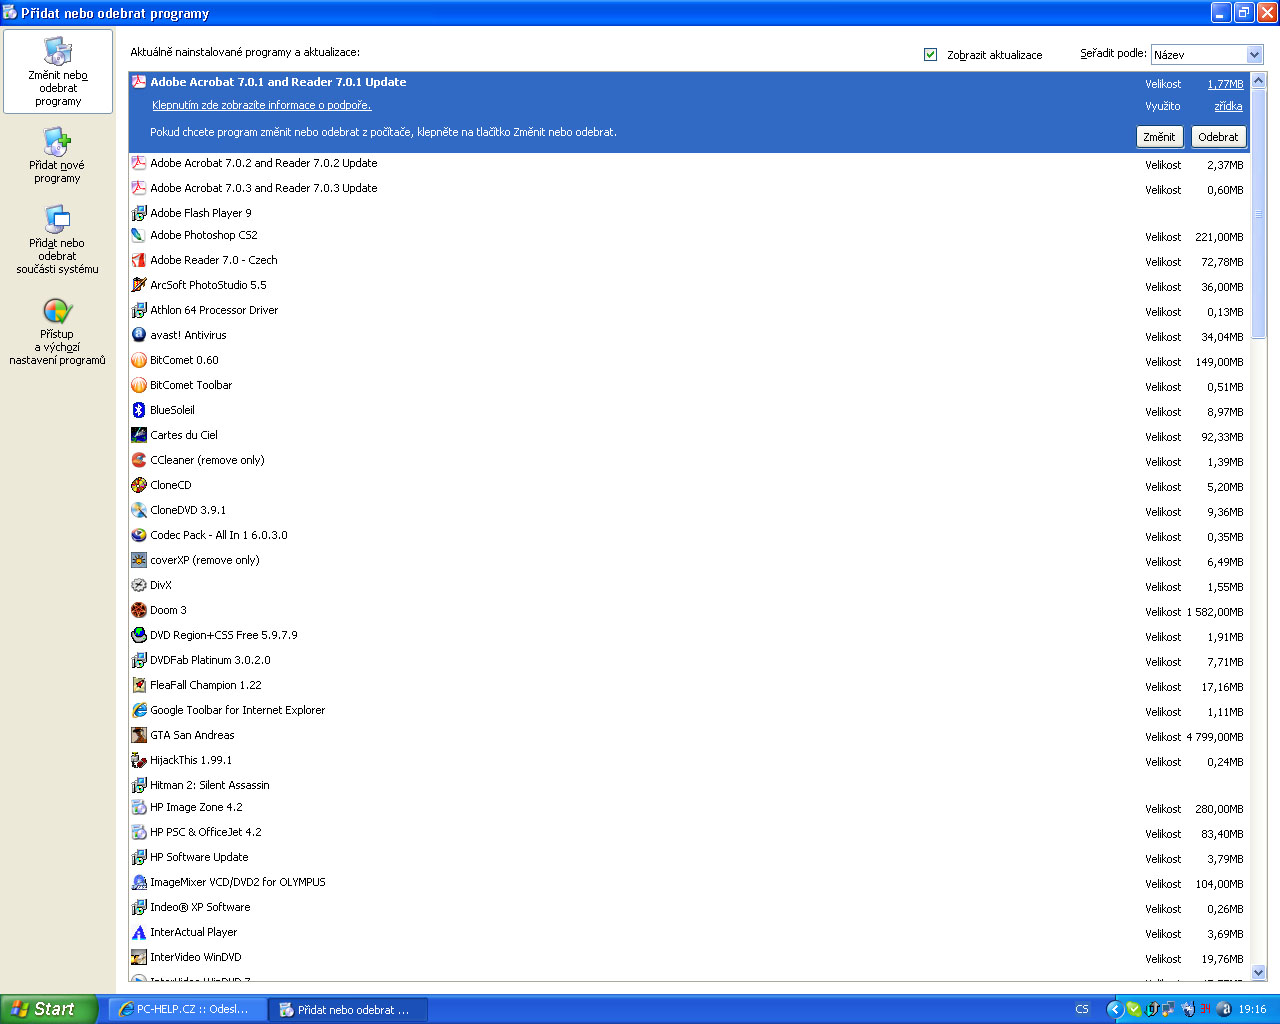Click scrollbar up arrow in program list

click(x=1259, y=80)
